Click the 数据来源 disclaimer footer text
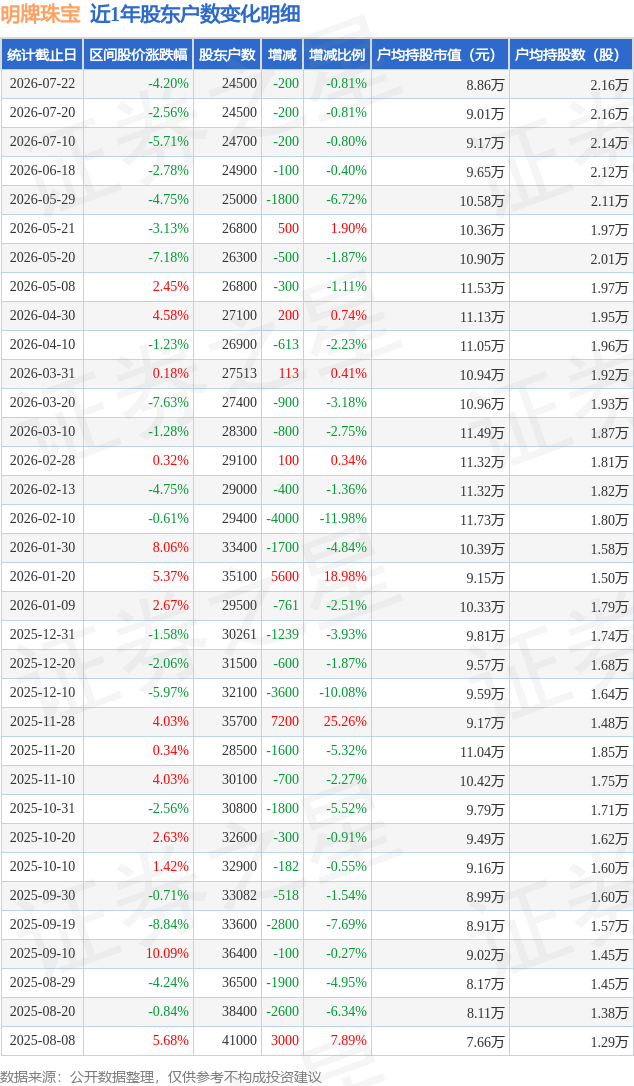This screenshot has width=634, height=1086. point(161,1077)
